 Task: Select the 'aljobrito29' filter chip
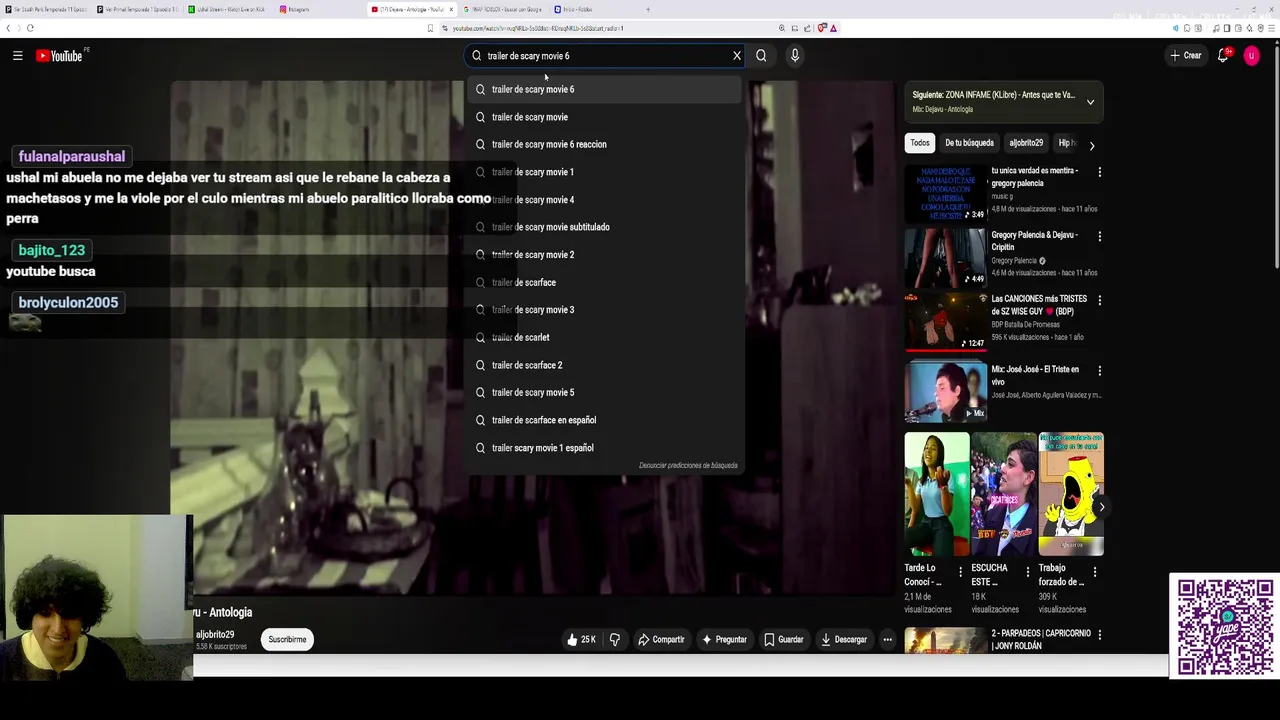[1026, 143]
